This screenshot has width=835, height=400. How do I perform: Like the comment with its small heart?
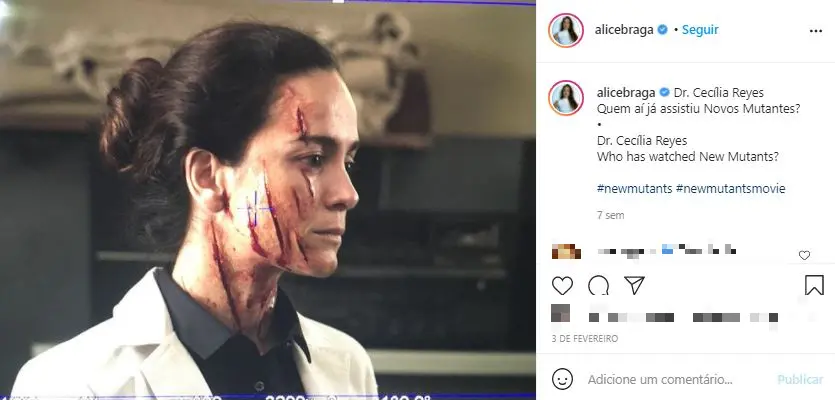coord(805,255)
